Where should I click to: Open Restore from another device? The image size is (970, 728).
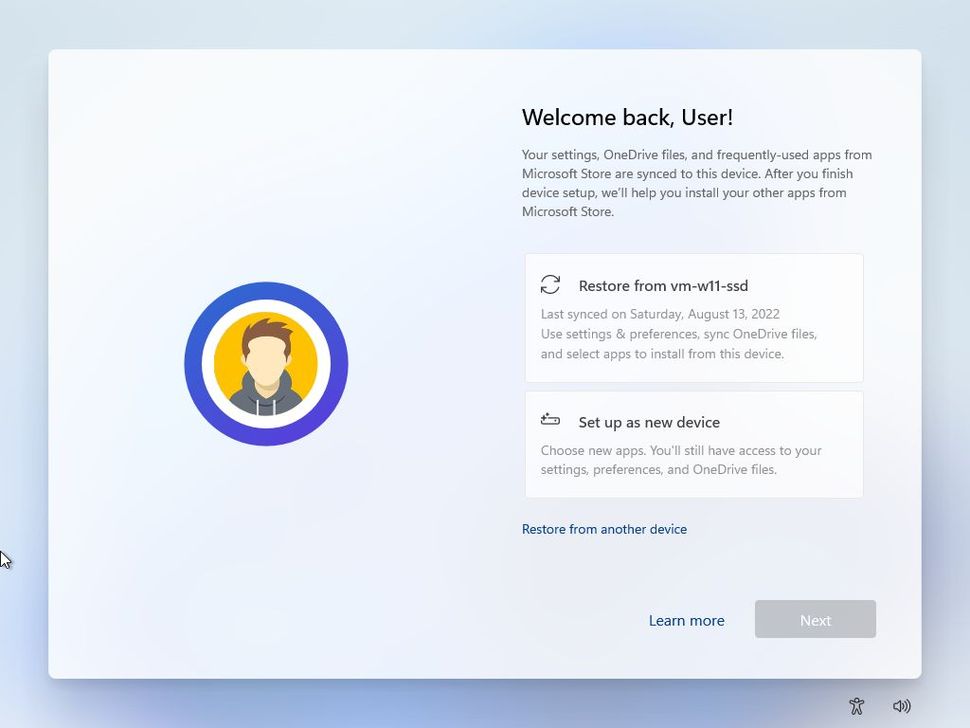coord(604,529)
